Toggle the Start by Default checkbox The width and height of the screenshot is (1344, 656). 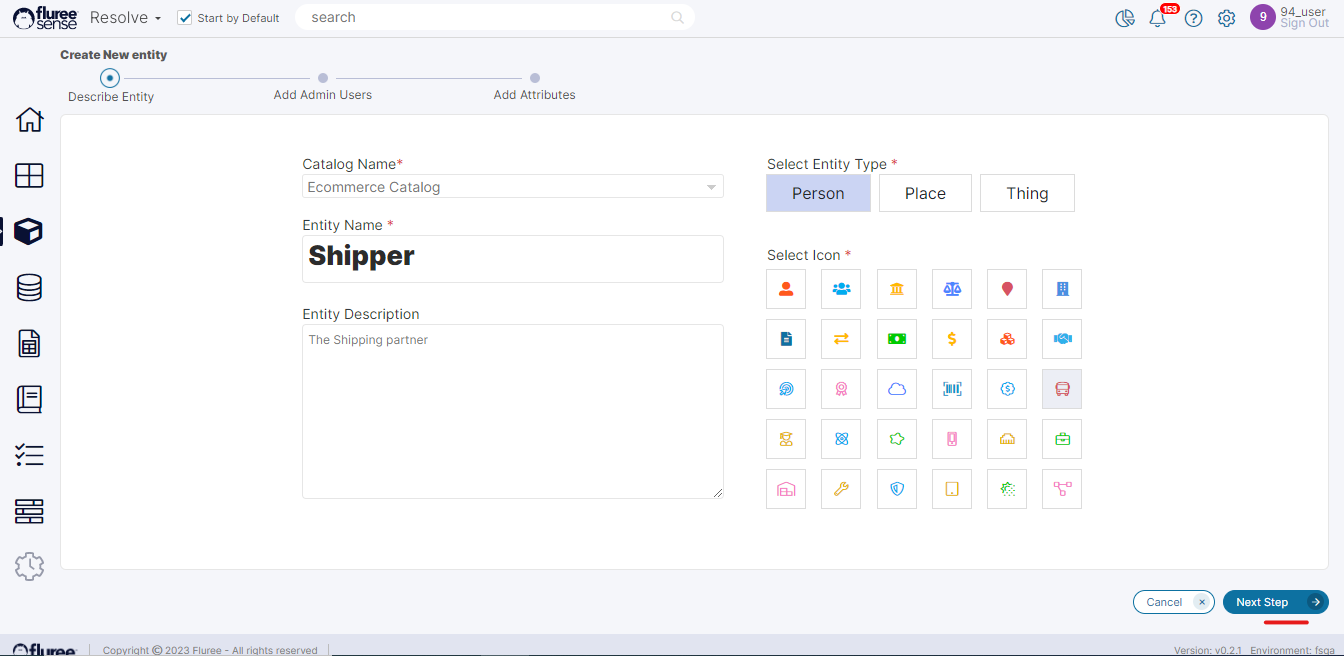pos(184,18)
